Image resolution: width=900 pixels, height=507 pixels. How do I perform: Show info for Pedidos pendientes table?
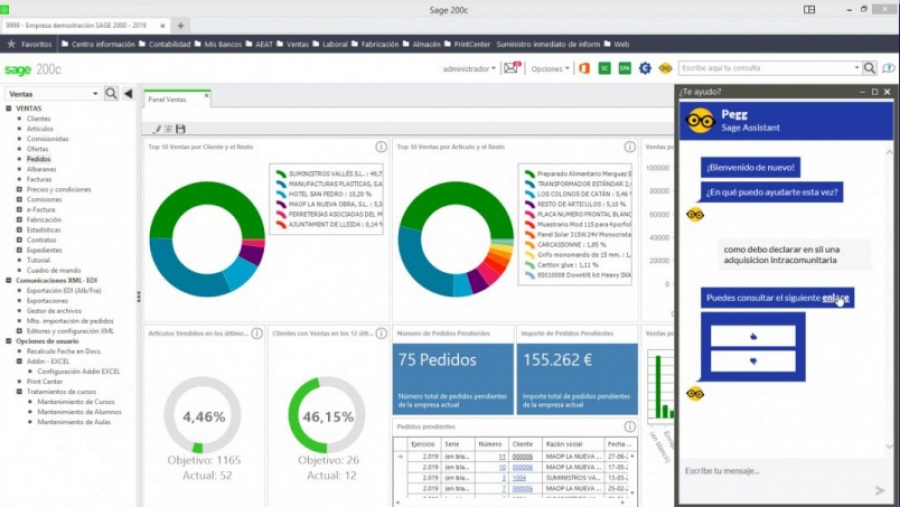[630, 427]
